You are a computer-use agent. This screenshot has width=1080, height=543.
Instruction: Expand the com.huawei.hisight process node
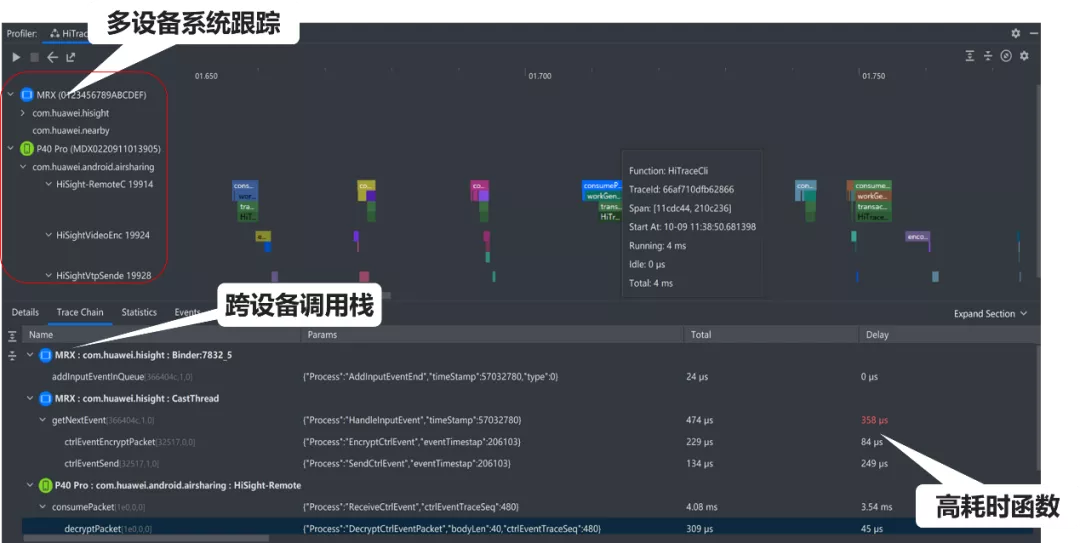[23, 112]
